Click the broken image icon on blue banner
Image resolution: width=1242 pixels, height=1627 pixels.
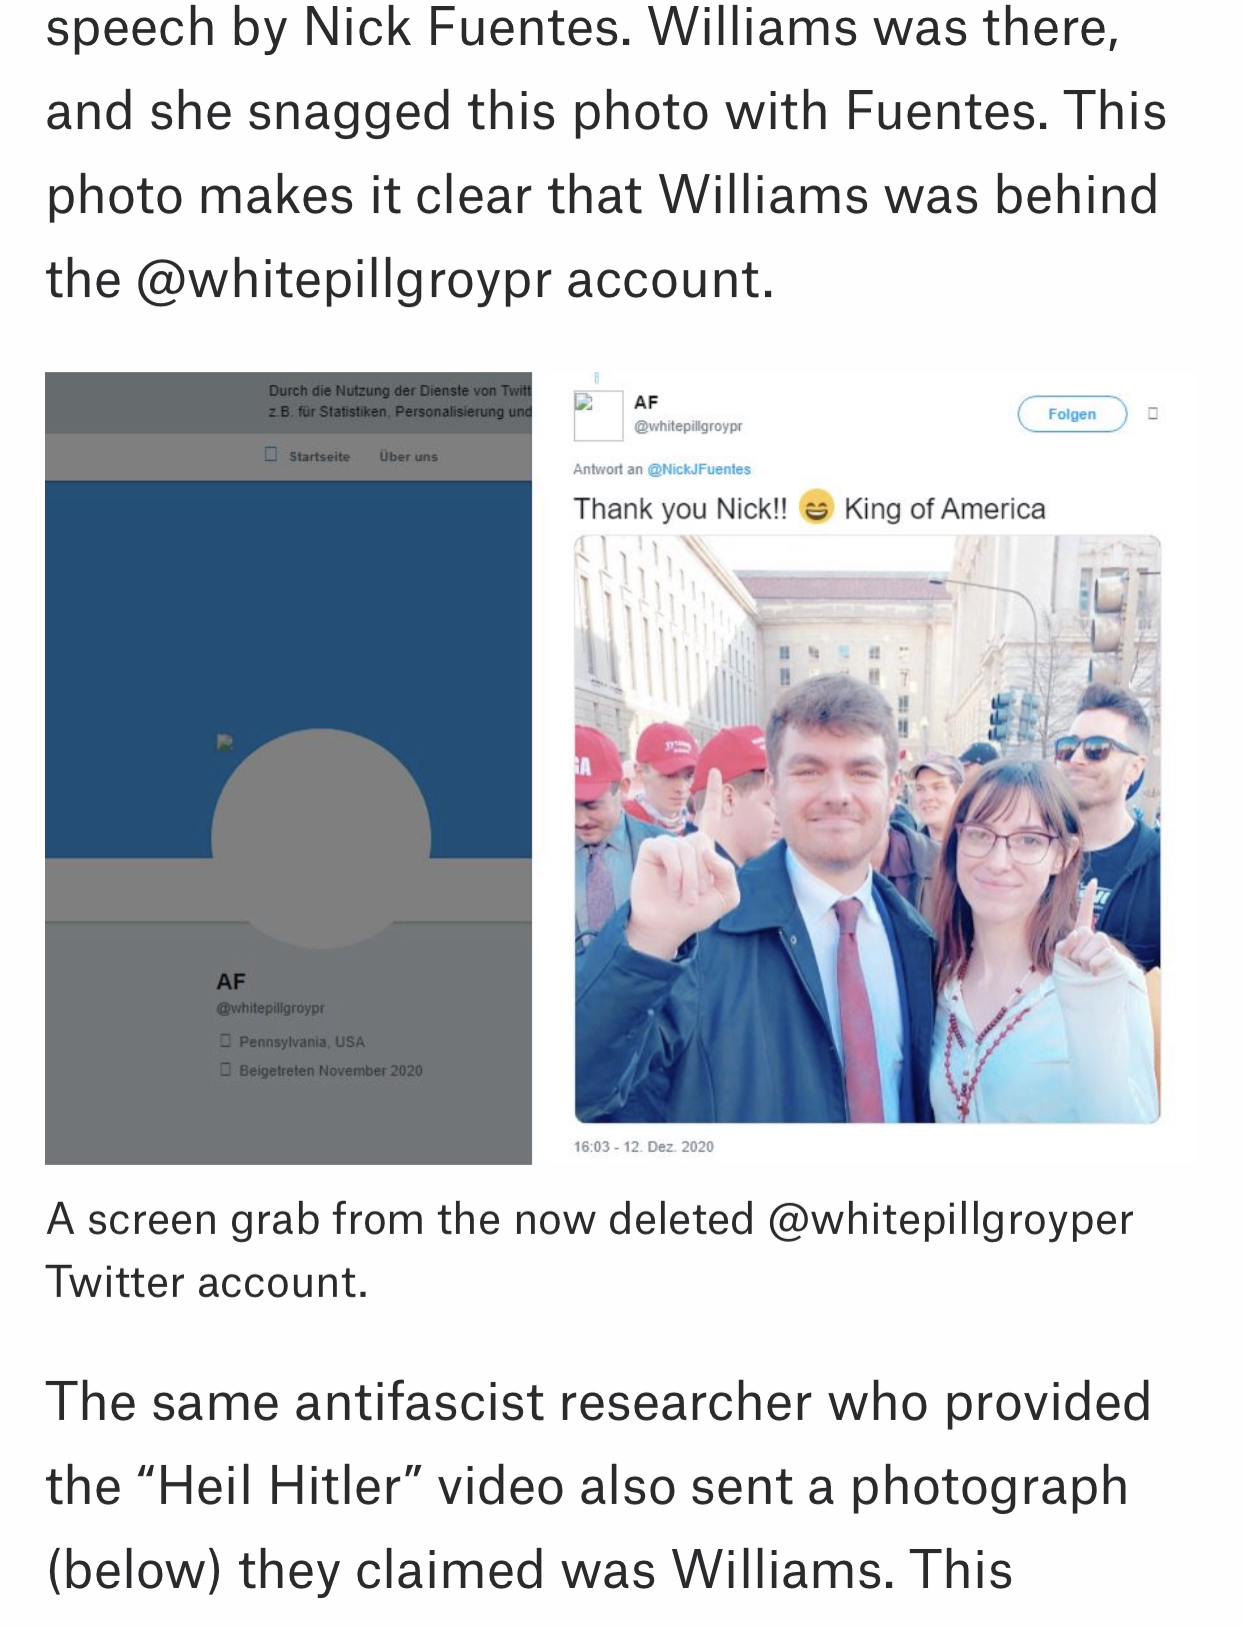[225, 742]
